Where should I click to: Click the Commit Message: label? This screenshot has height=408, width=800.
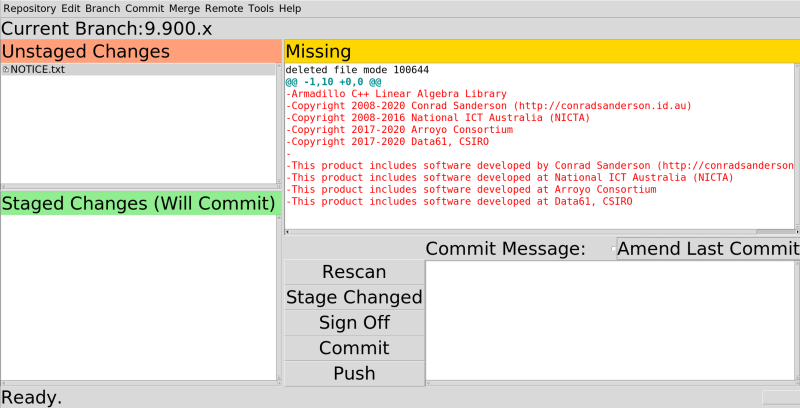click(506, 248)
